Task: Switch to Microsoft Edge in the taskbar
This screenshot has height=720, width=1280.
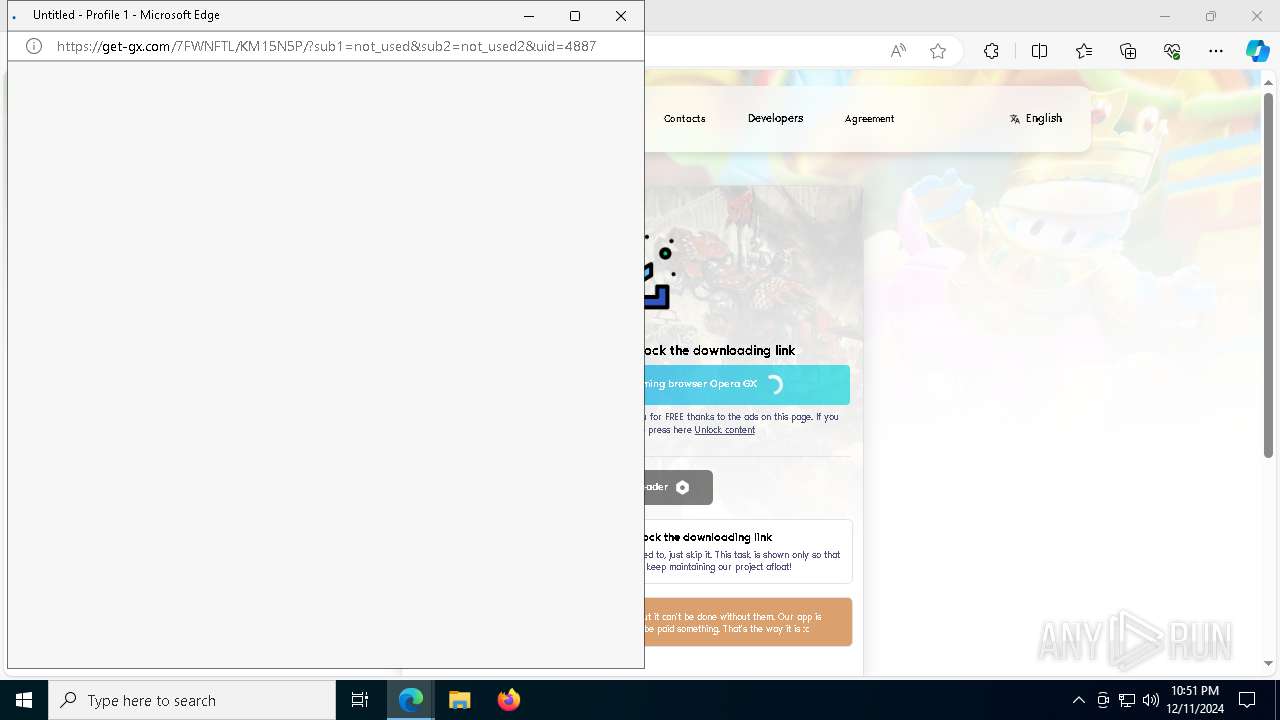Action: (411, 700)
